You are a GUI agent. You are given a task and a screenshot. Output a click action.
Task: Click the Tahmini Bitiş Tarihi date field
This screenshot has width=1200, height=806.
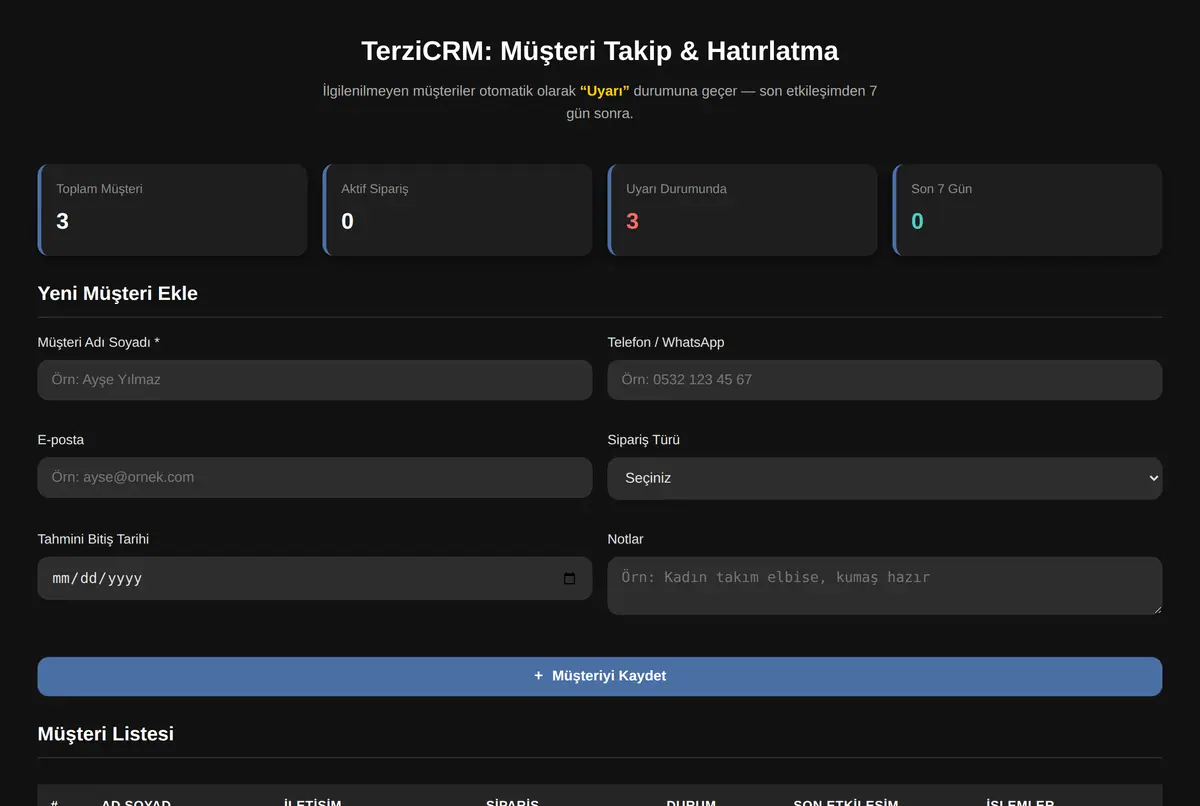coord(315,579)
